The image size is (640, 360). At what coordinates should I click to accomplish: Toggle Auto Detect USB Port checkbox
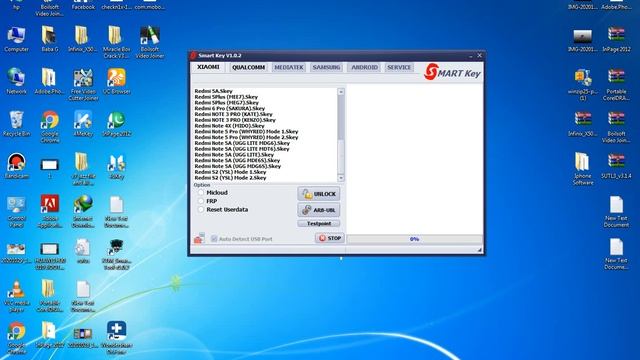[x=214, y=239]
